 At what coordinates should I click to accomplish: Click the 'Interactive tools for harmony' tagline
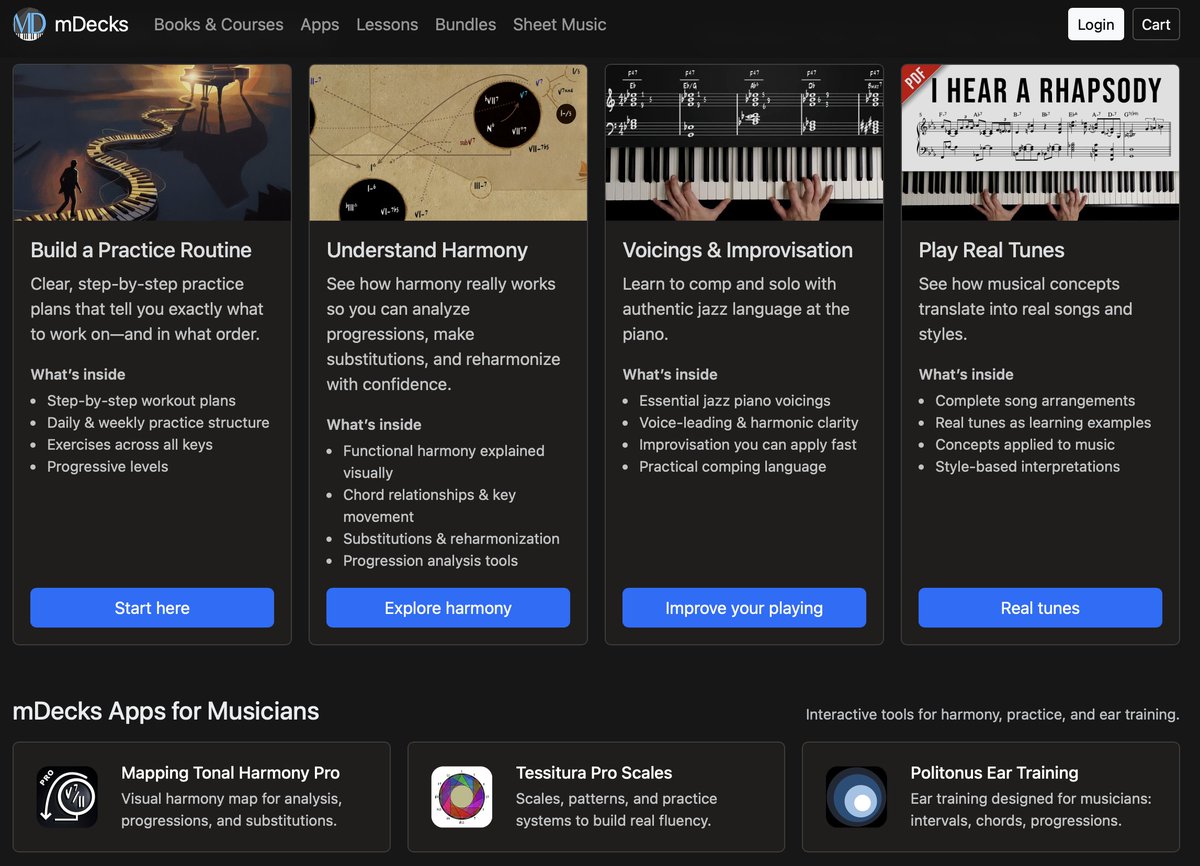point(992,714)
